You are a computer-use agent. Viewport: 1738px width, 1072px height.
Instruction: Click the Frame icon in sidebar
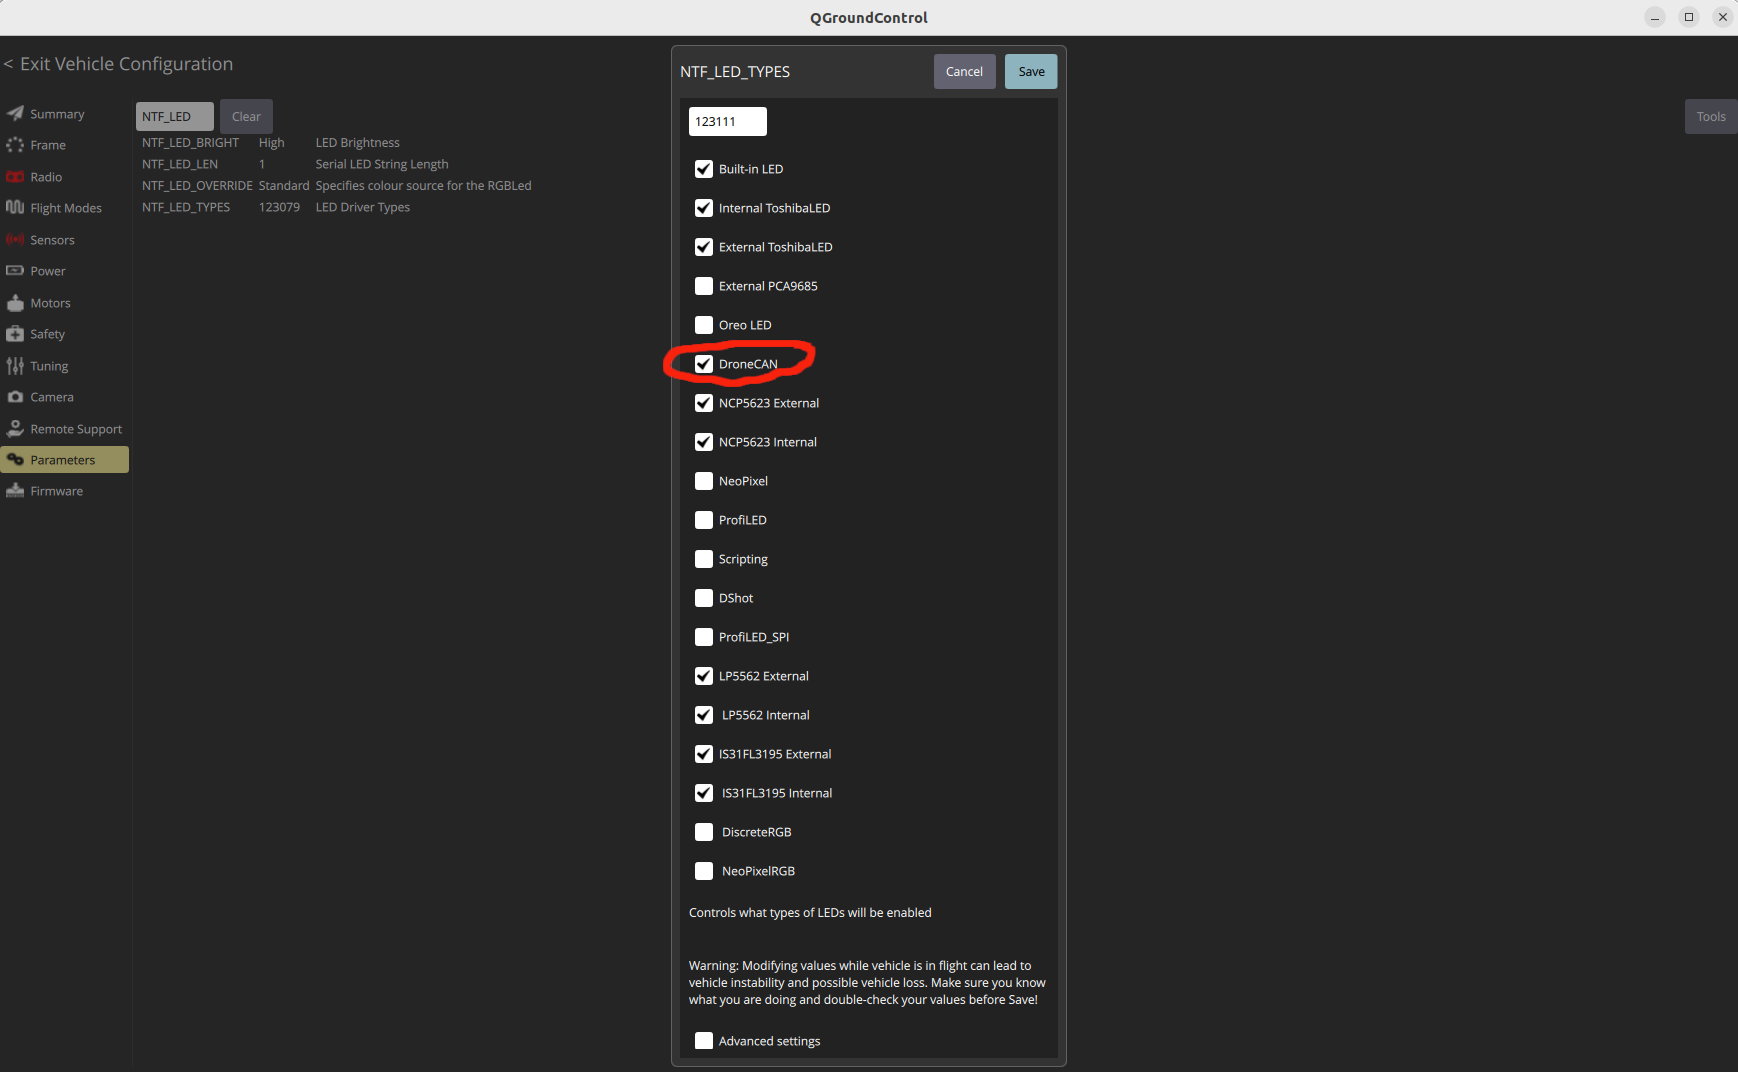[x=15, y=145]
